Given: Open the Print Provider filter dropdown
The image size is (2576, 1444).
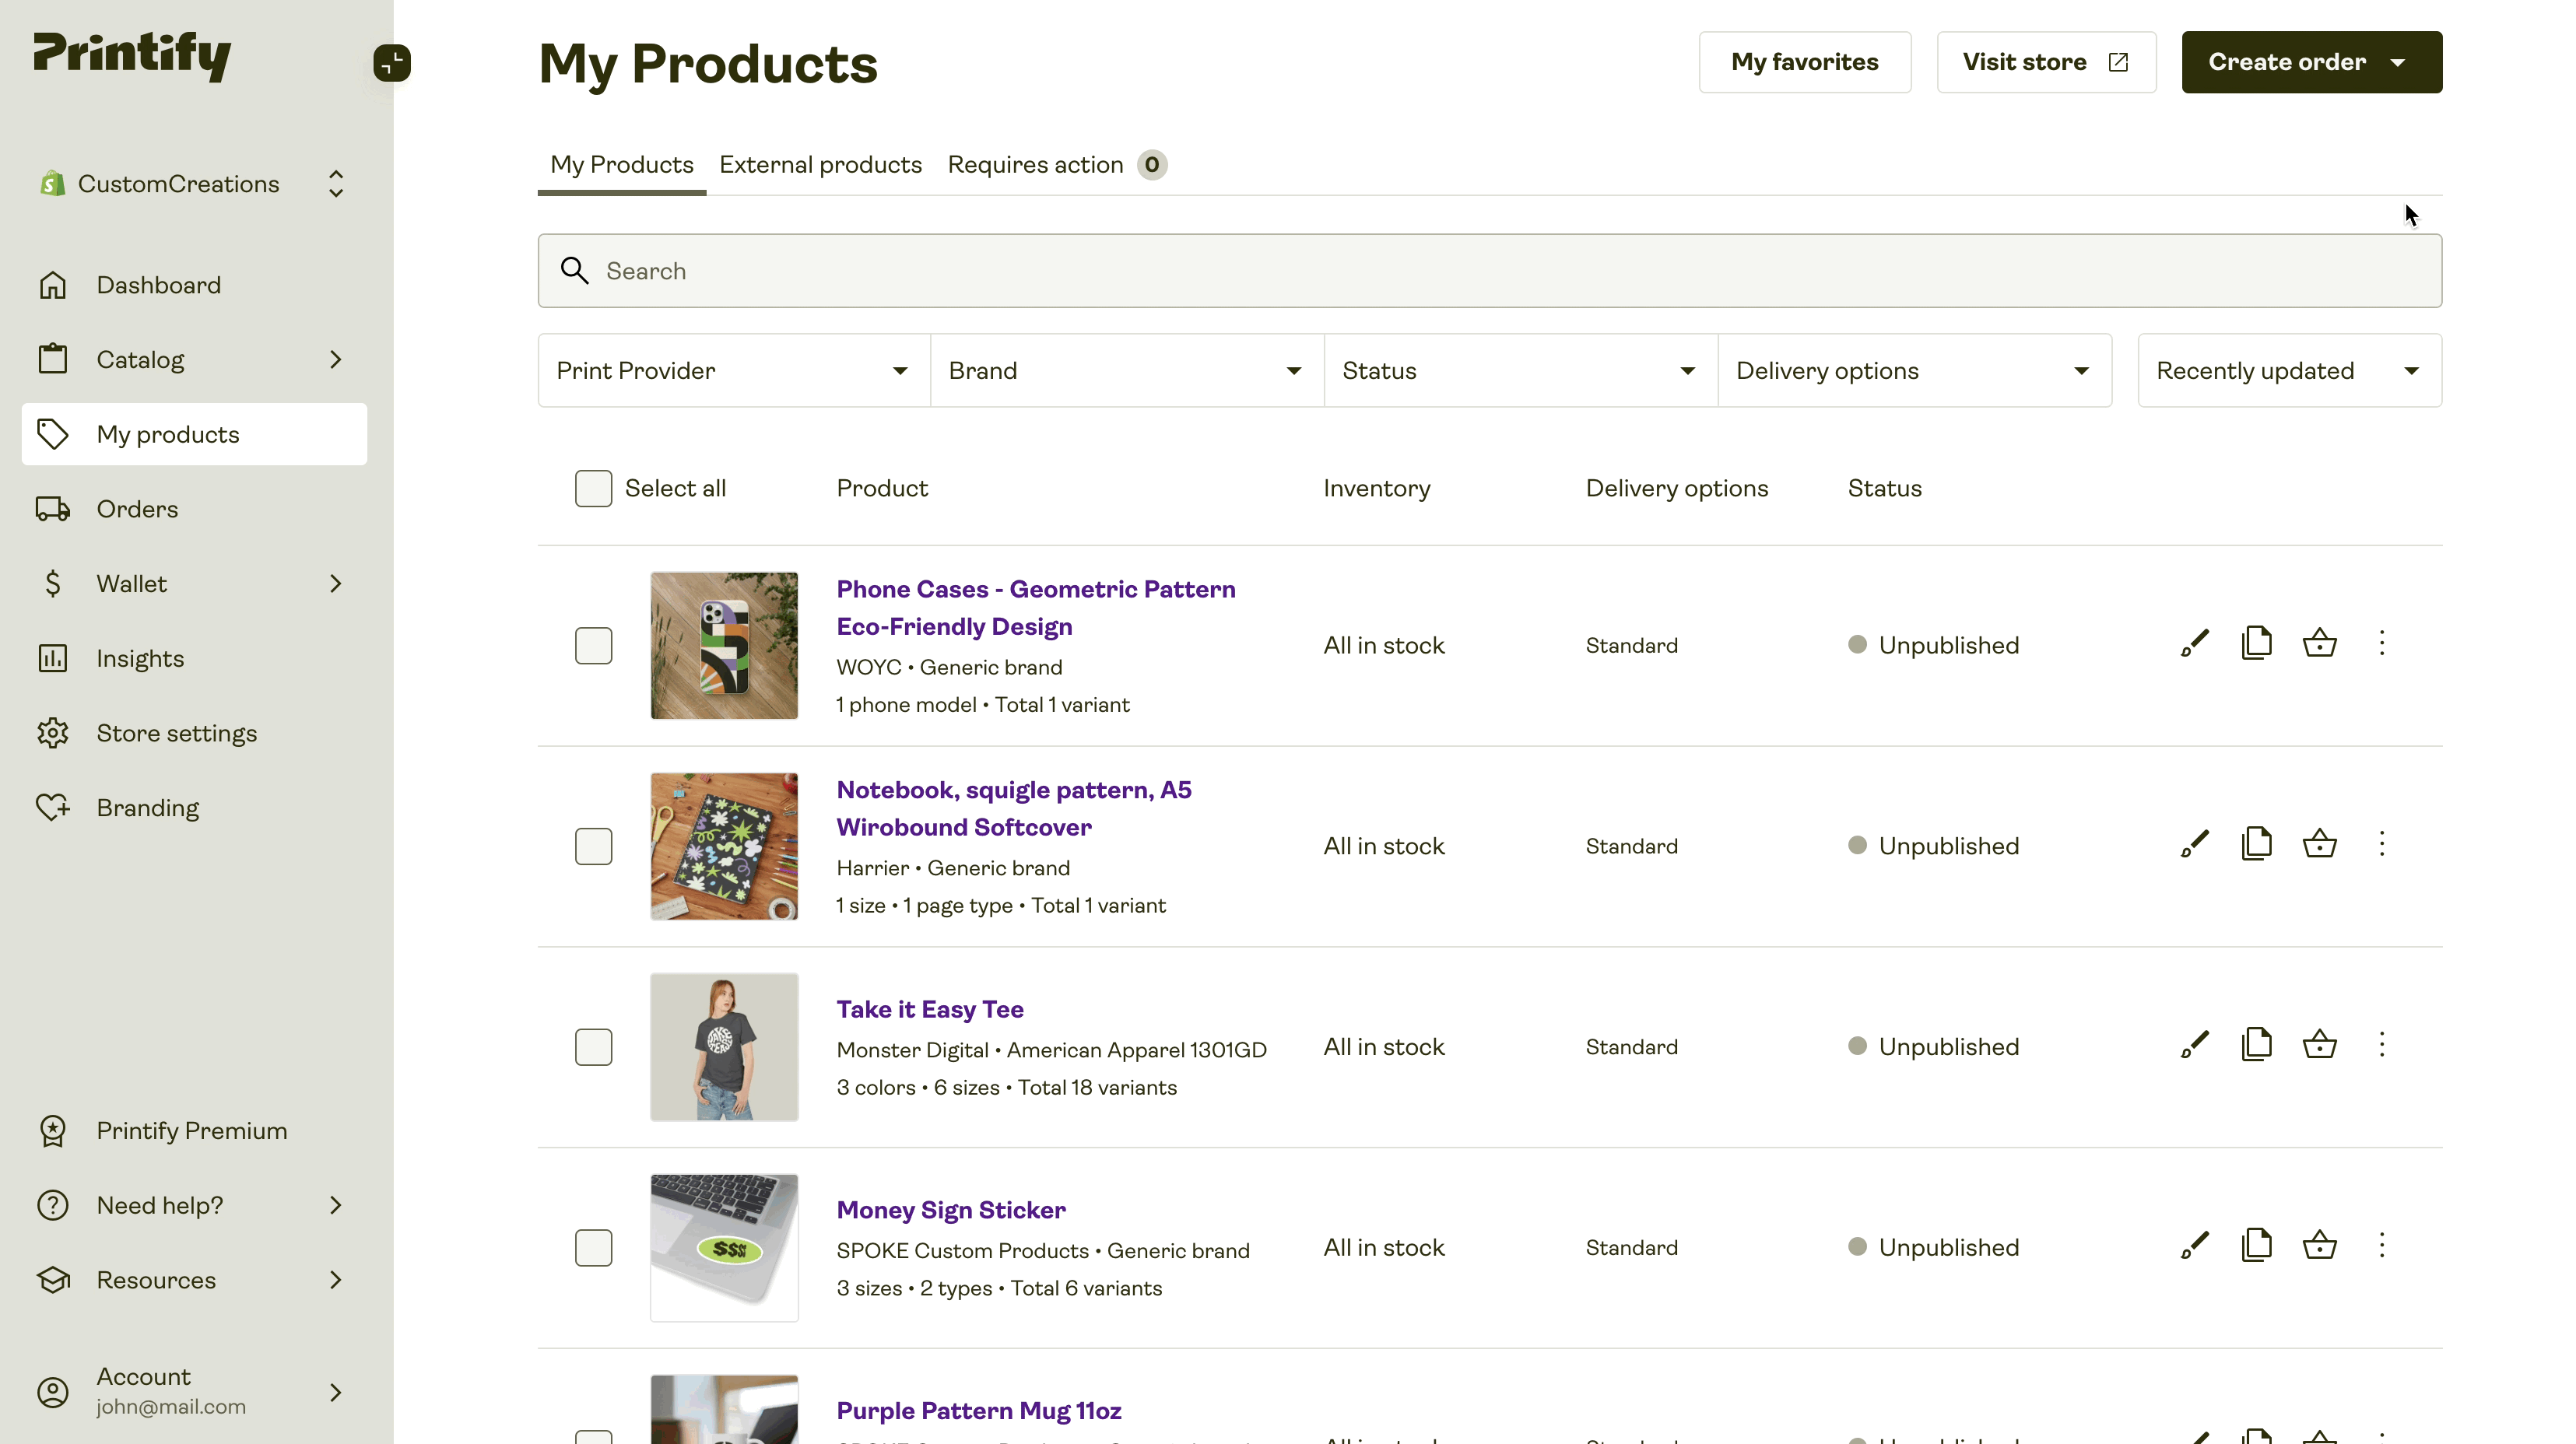Looking at the screenshot, I should point(733,370).
